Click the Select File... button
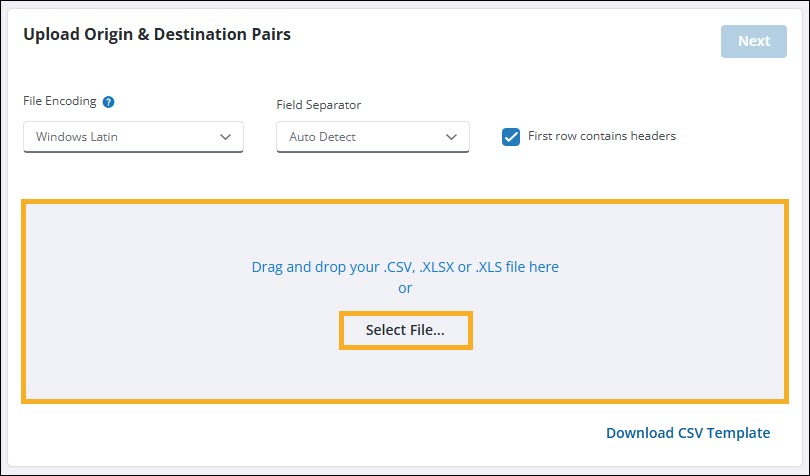Image resolution: width=810 pixels, height=476 pixels. pyautogui.click(x=405, y=331)
